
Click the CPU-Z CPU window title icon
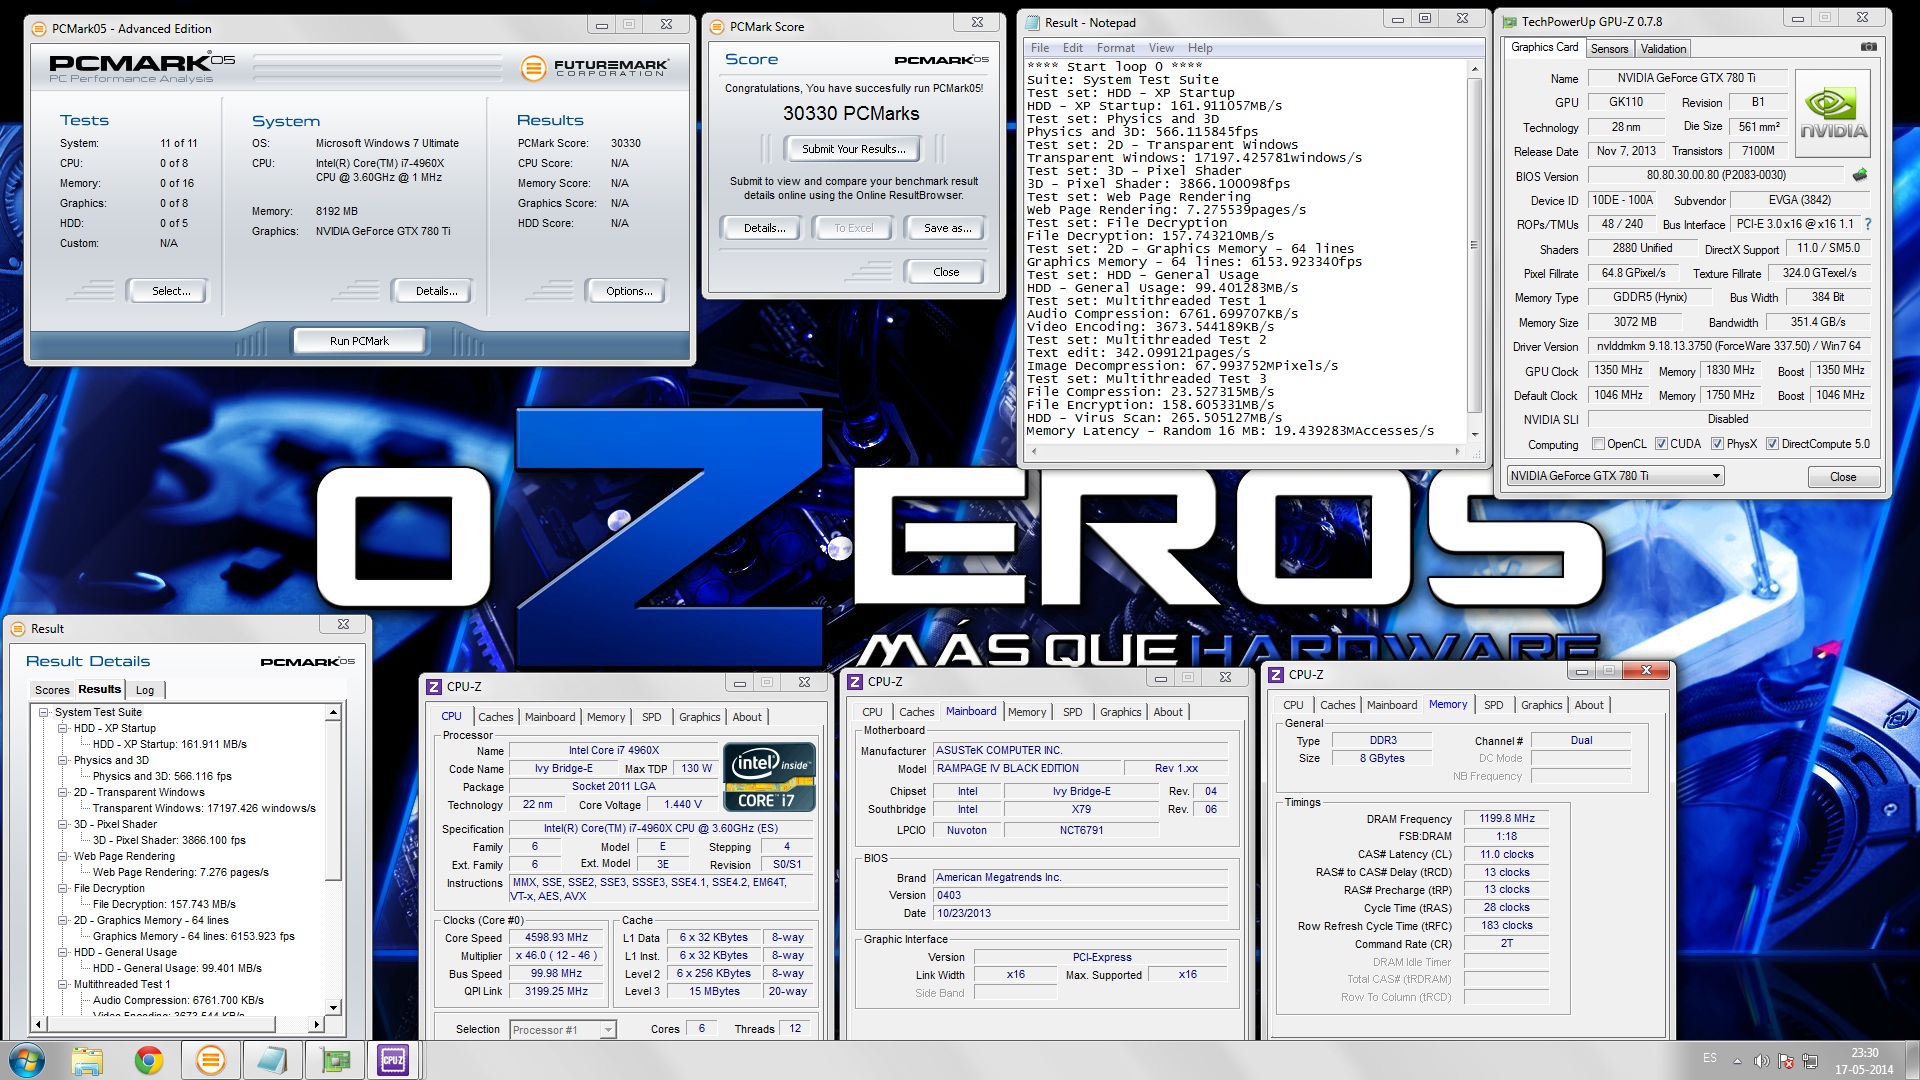tap(434, 687)
